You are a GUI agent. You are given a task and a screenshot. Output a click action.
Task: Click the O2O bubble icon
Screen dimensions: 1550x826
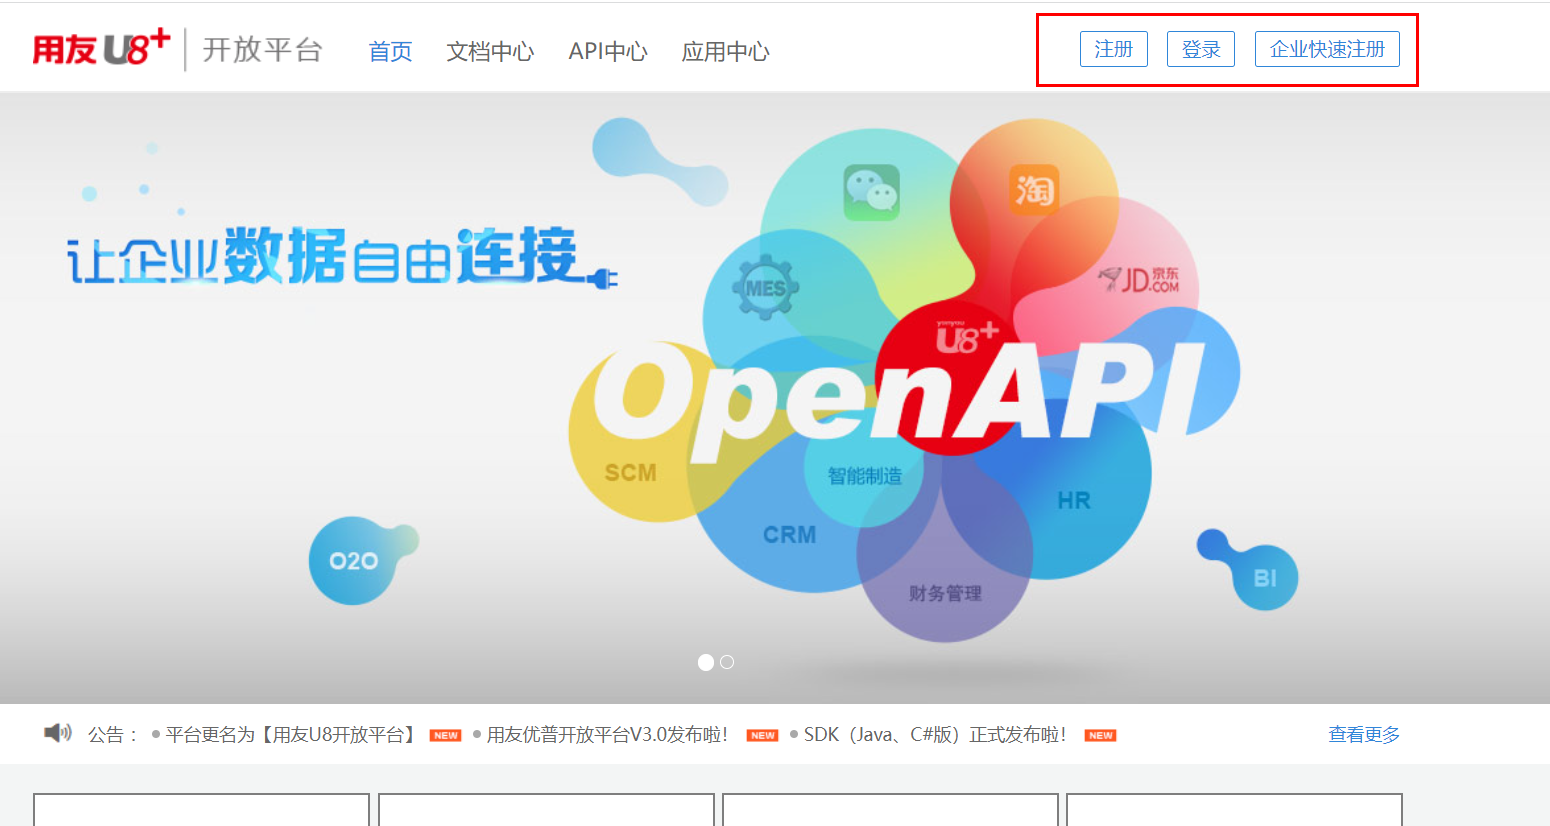[354, 561]
